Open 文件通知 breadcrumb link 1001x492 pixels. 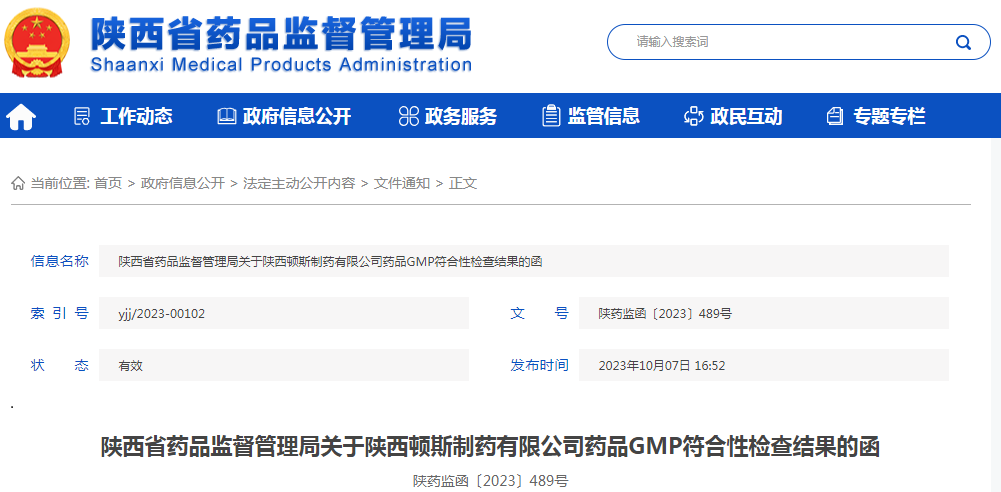point(402,183)
